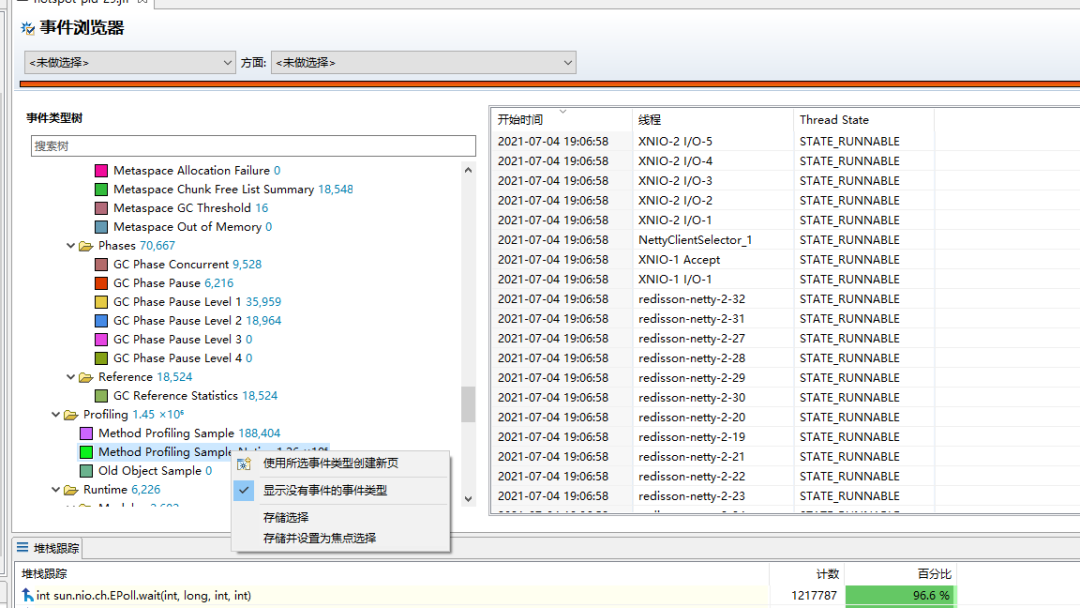Click GC Phase Pause Level 3 magenta icon
Screen dimensions: 1080x608
point(101,339)
